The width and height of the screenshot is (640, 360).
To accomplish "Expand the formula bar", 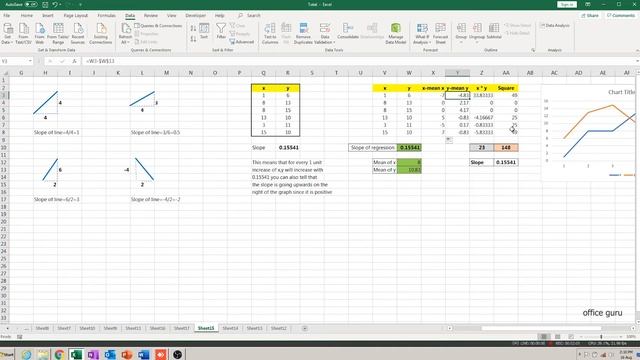I will click(x=637, y=61).
